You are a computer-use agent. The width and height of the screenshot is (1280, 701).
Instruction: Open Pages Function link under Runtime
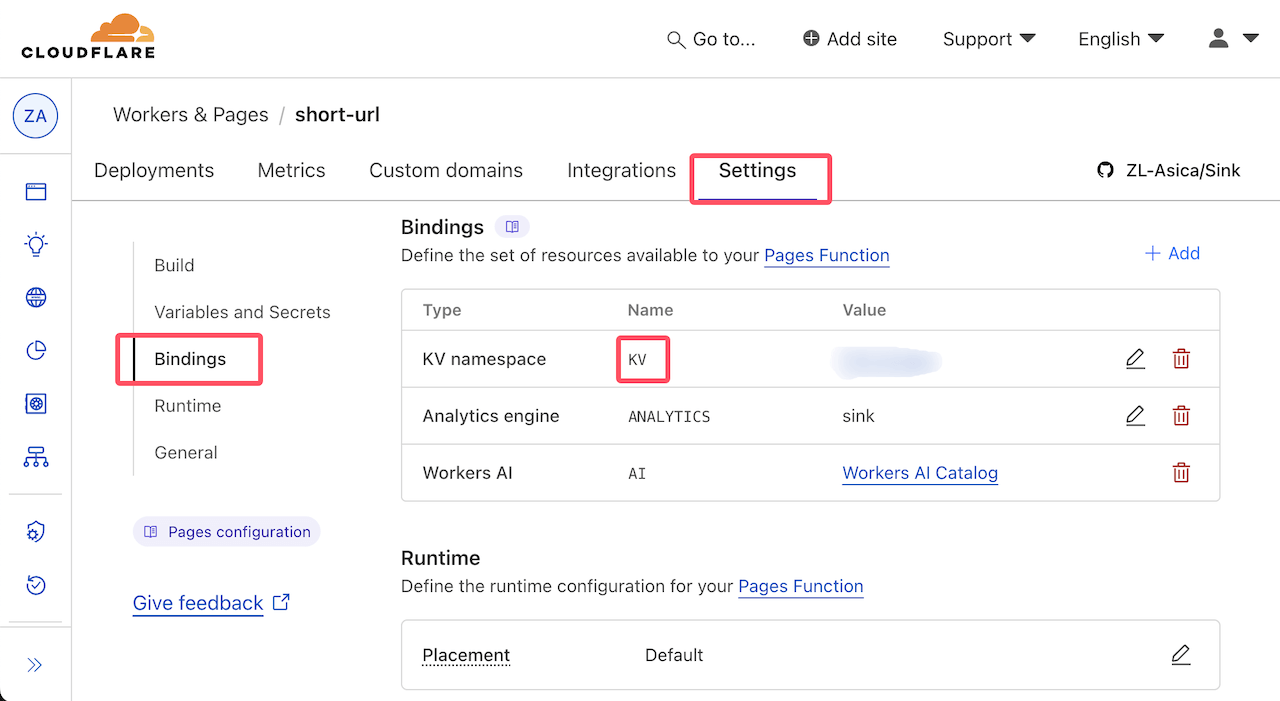801,586
